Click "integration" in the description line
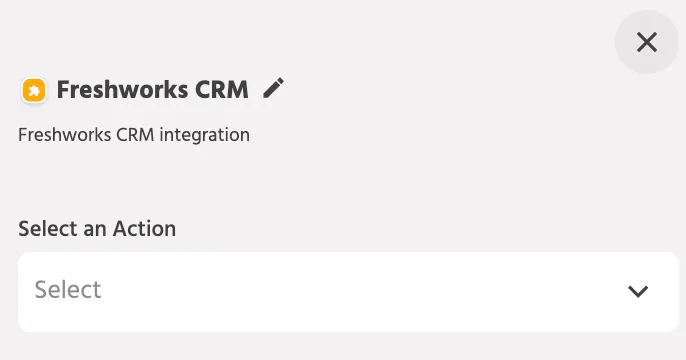The image size is (686, 360). click(204, 135)
